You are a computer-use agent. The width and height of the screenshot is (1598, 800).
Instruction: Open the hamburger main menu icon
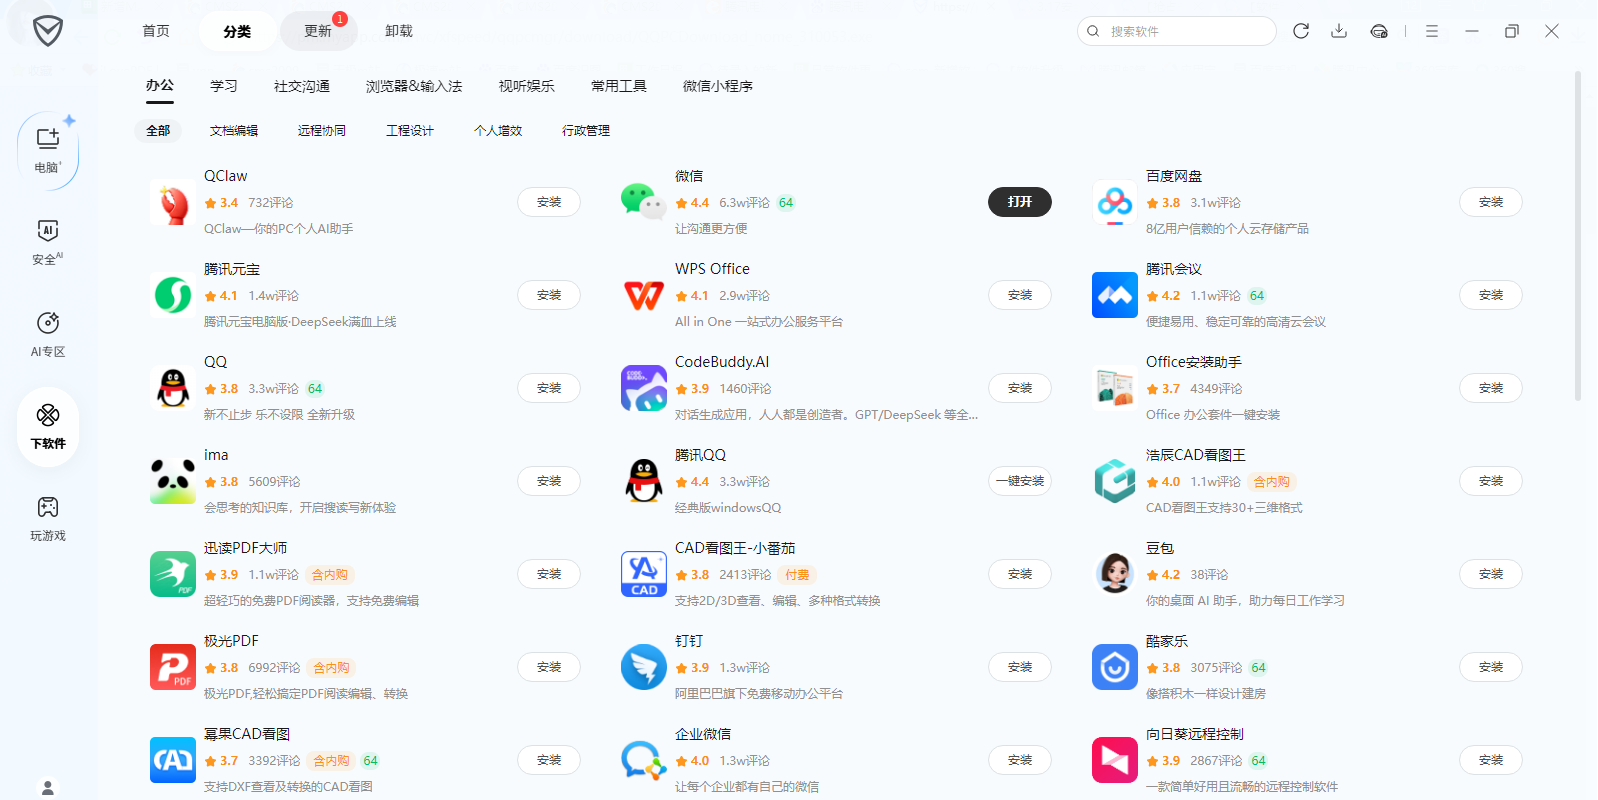tap(1432, 31)
